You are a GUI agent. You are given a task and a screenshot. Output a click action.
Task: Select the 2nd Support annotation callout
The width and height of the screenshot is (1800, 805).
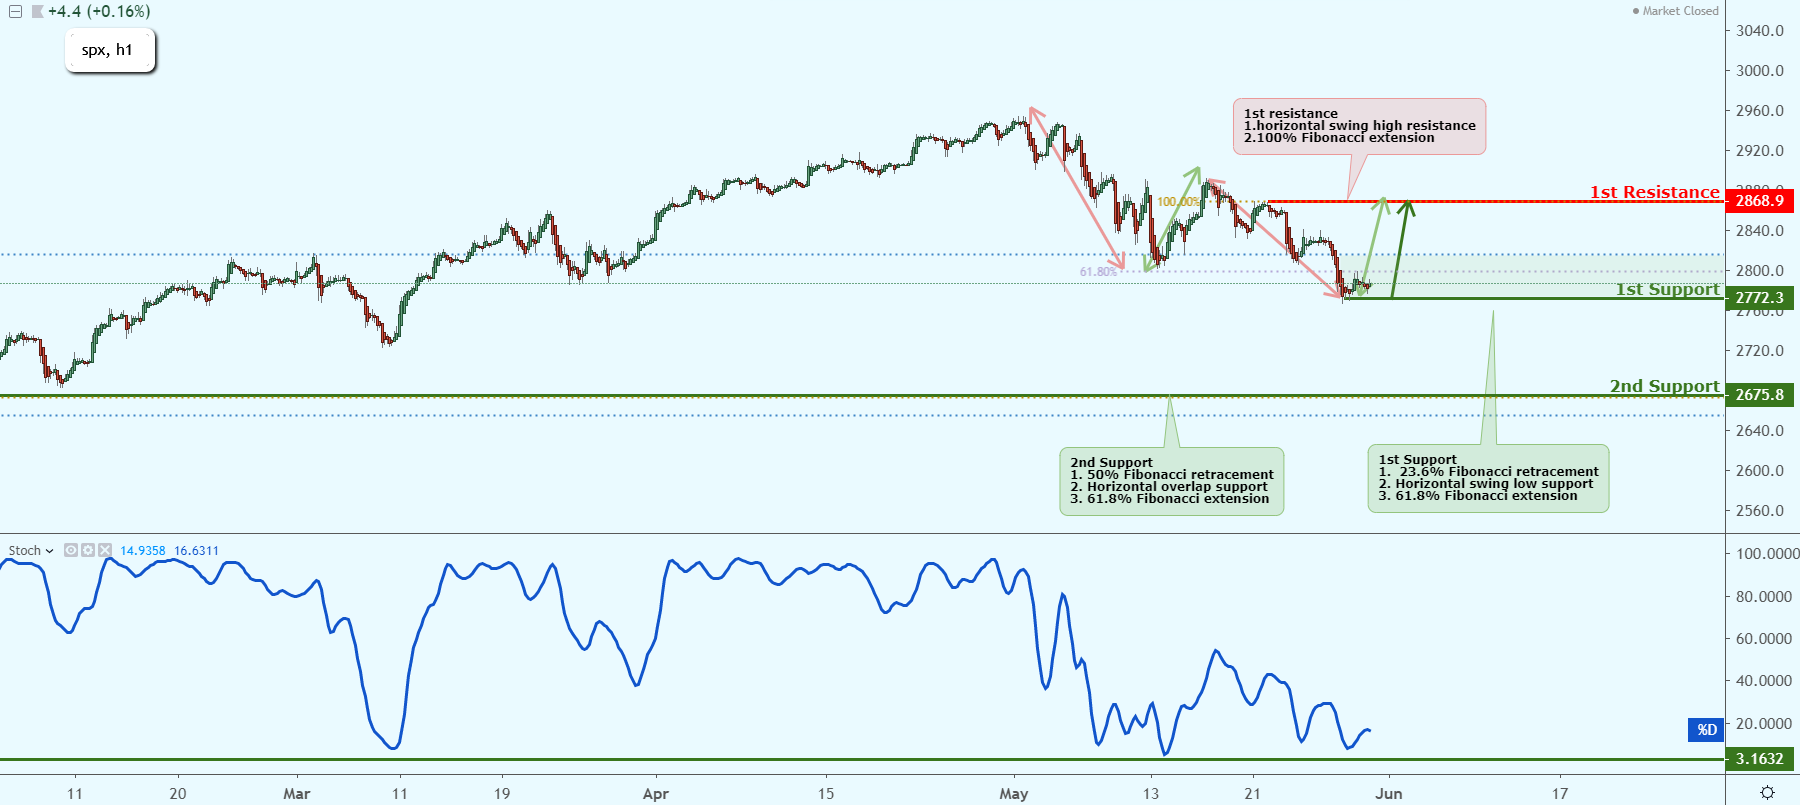pyautogui.click(x=1171, y=481)
